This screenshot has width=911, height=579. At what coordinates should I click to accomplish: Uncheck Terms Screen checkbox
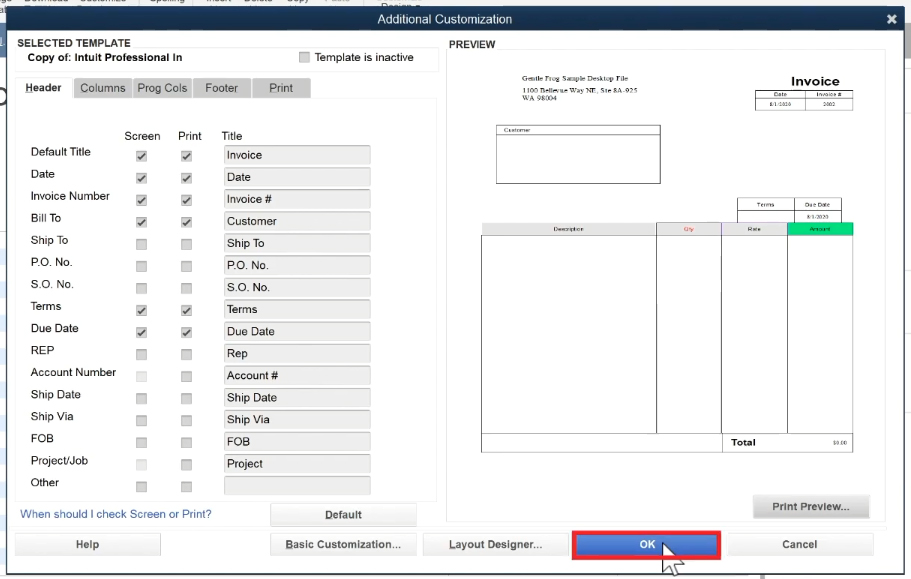click(x=141, y=310)
